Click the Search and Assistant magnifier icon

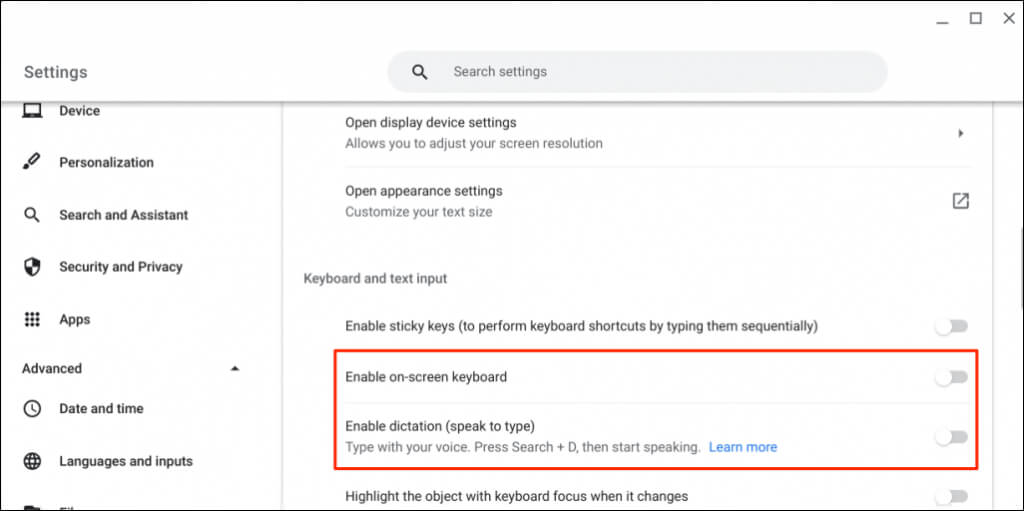click(x=32, y=215)
